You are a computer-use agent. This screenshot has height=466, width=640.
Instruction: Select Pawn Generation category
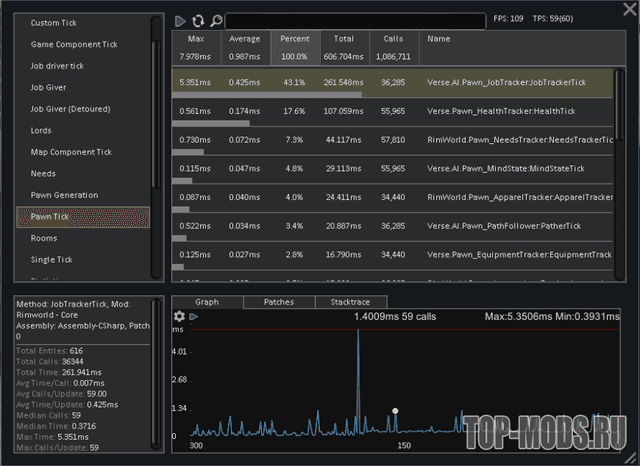83,195
